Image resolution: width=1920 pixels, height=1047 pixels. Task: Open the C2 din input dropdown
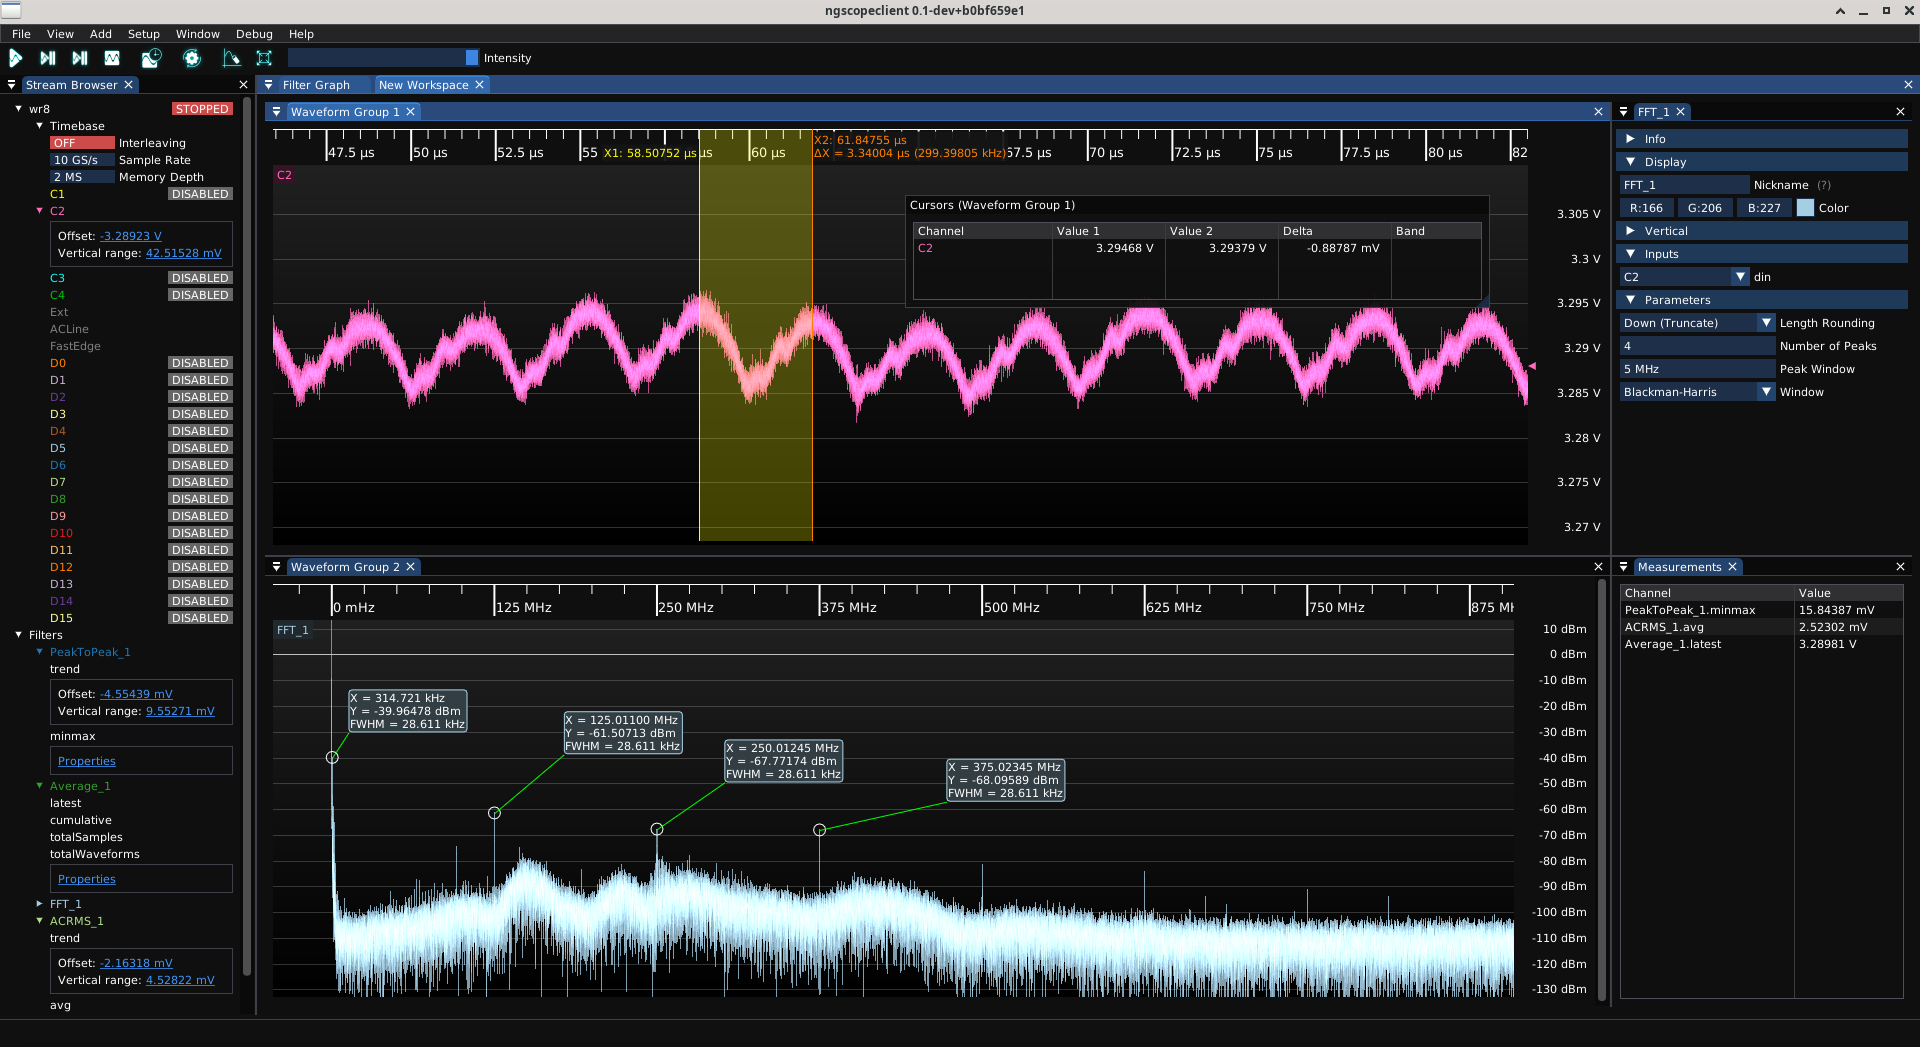point(1684,277)
